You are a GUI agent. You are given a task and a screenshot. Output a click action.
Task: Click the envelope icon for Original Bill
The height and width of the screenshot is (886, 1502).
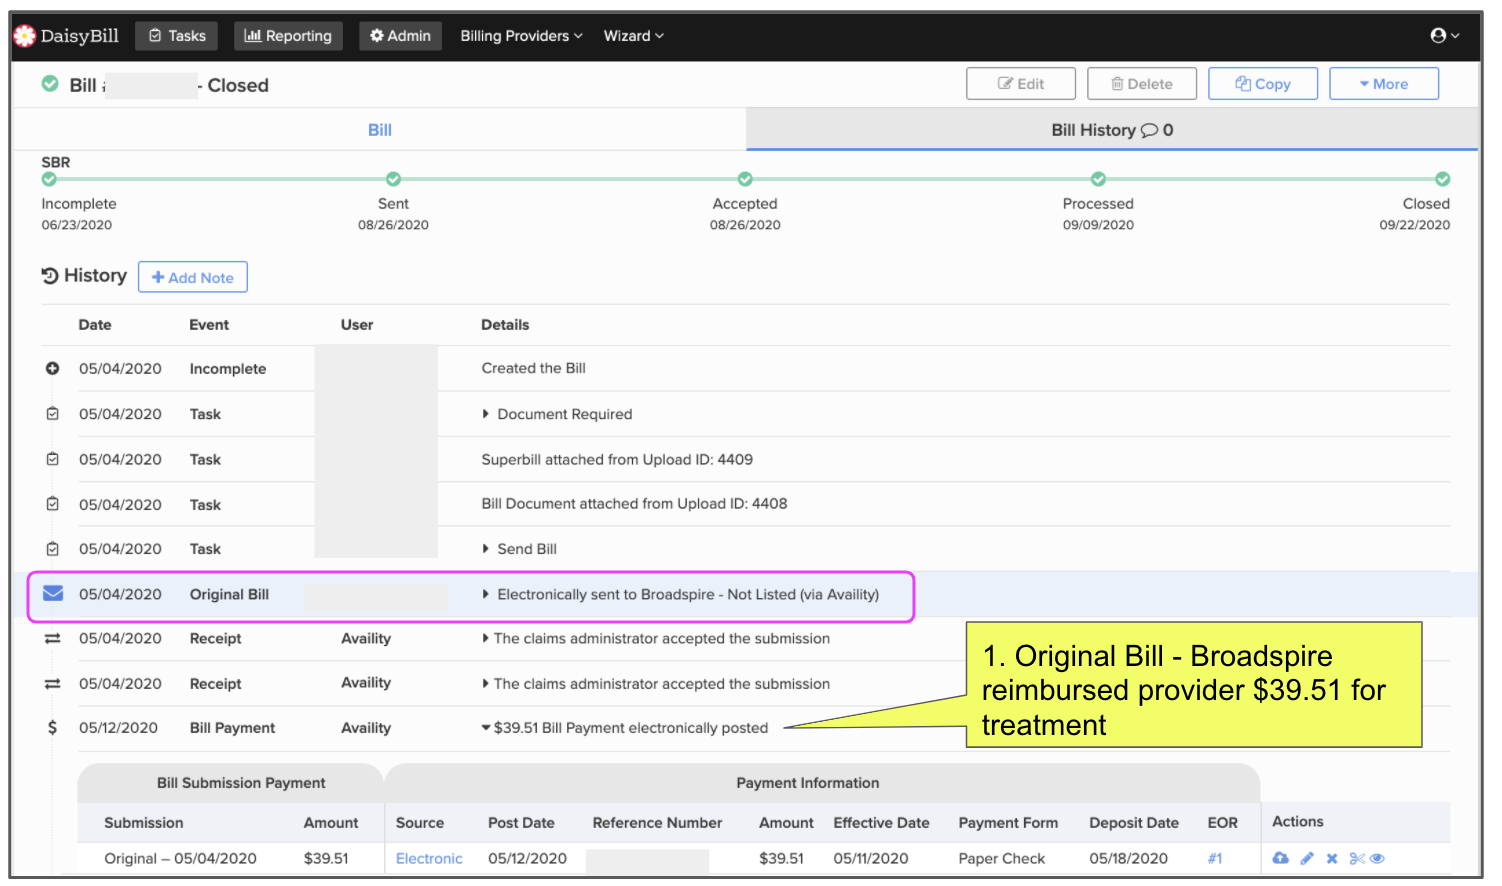pyautogui.click(x=53, y=594)
